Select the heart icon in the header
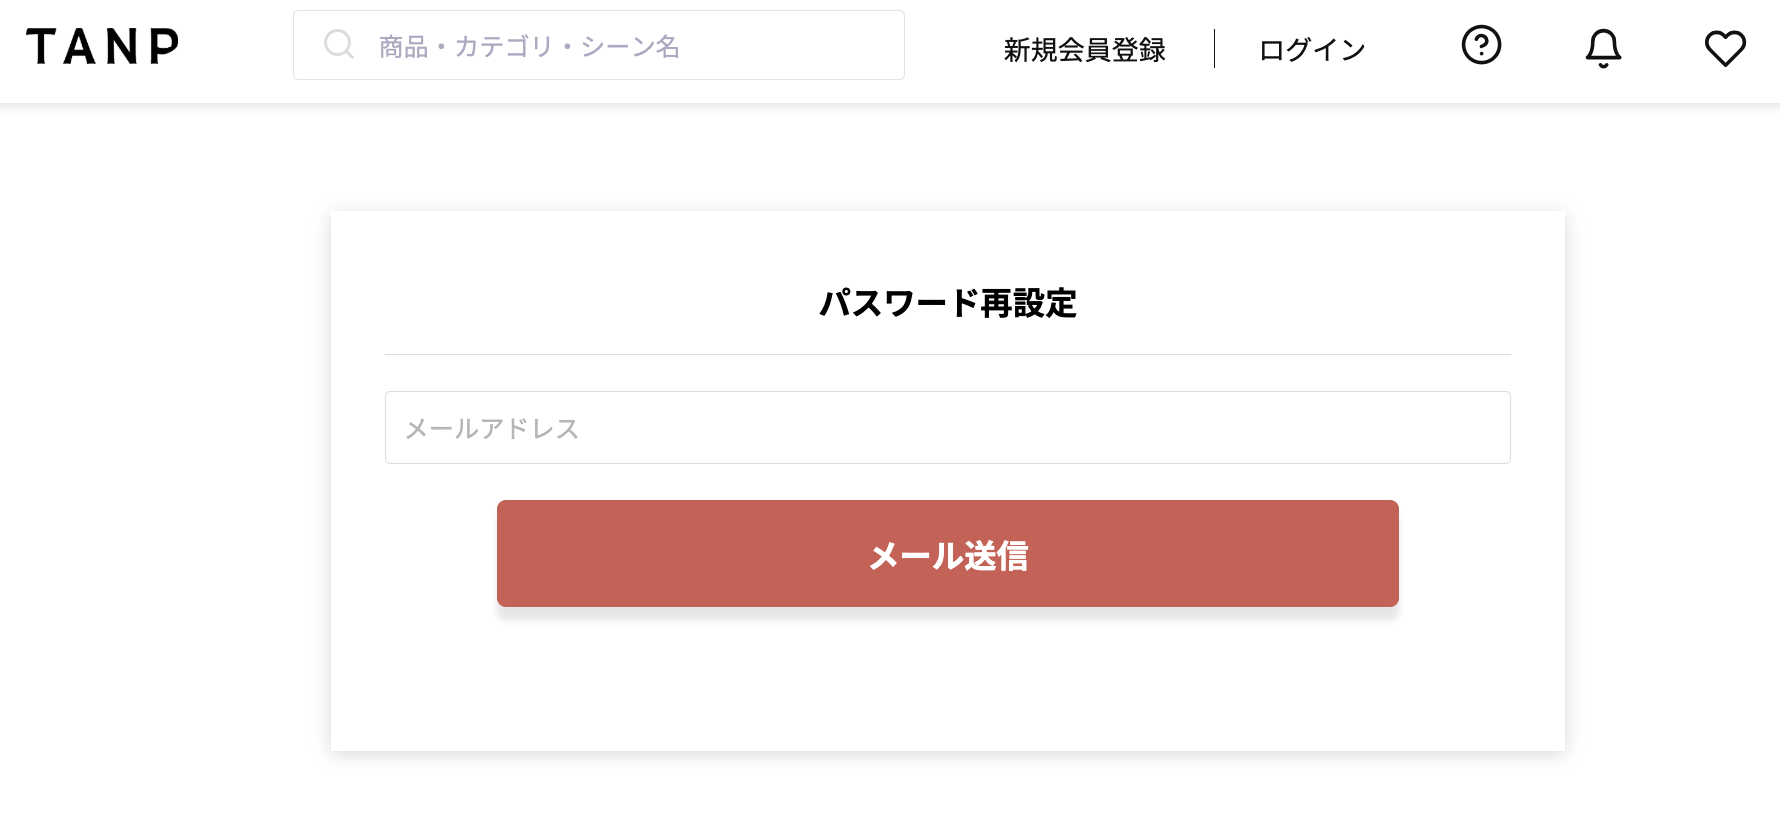 tap(1725, 46)
